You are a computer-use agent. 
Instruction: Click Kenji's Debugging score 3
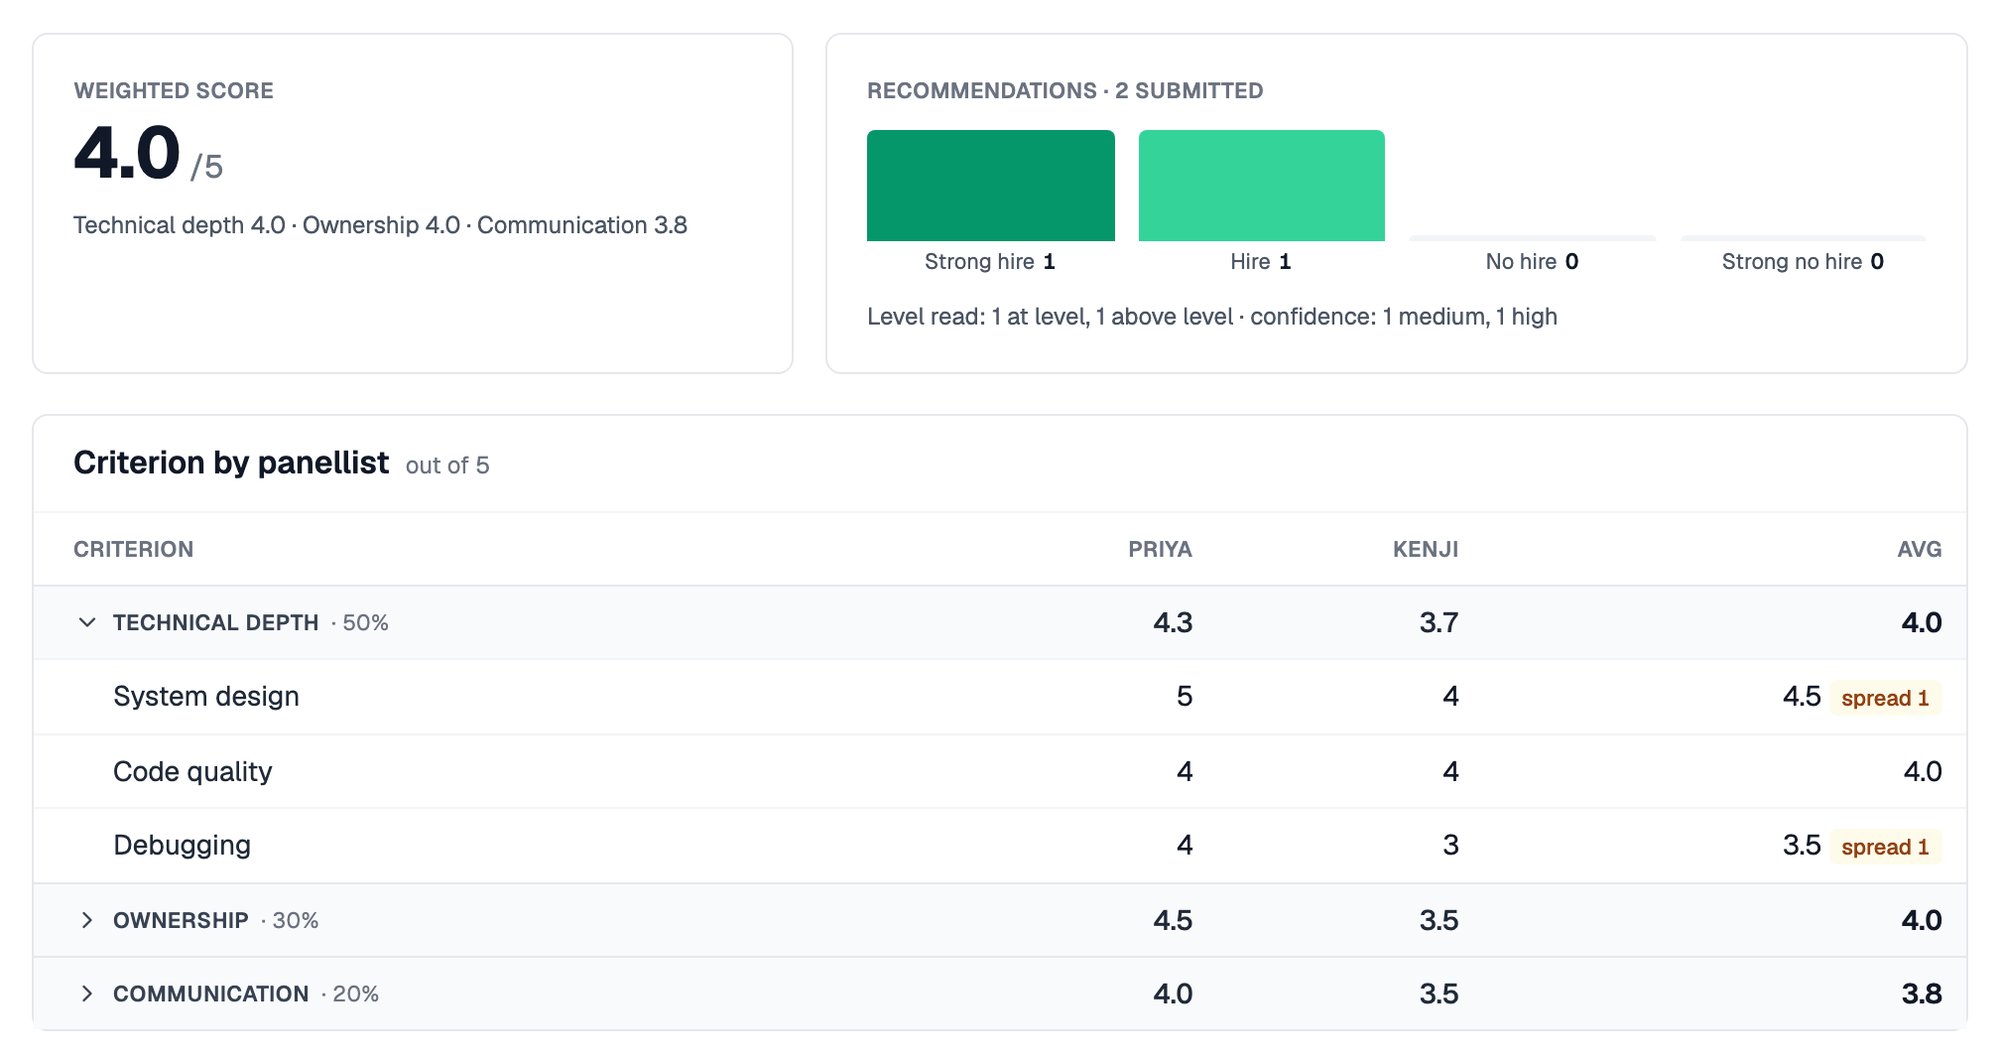click(x=1450, y=845)
